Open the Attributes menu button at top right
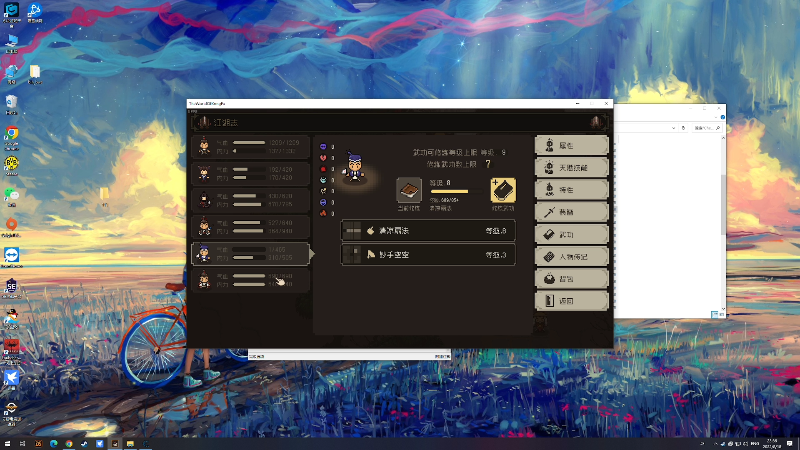This screenshot has width=800, height=450. click(x=571, y=145)
